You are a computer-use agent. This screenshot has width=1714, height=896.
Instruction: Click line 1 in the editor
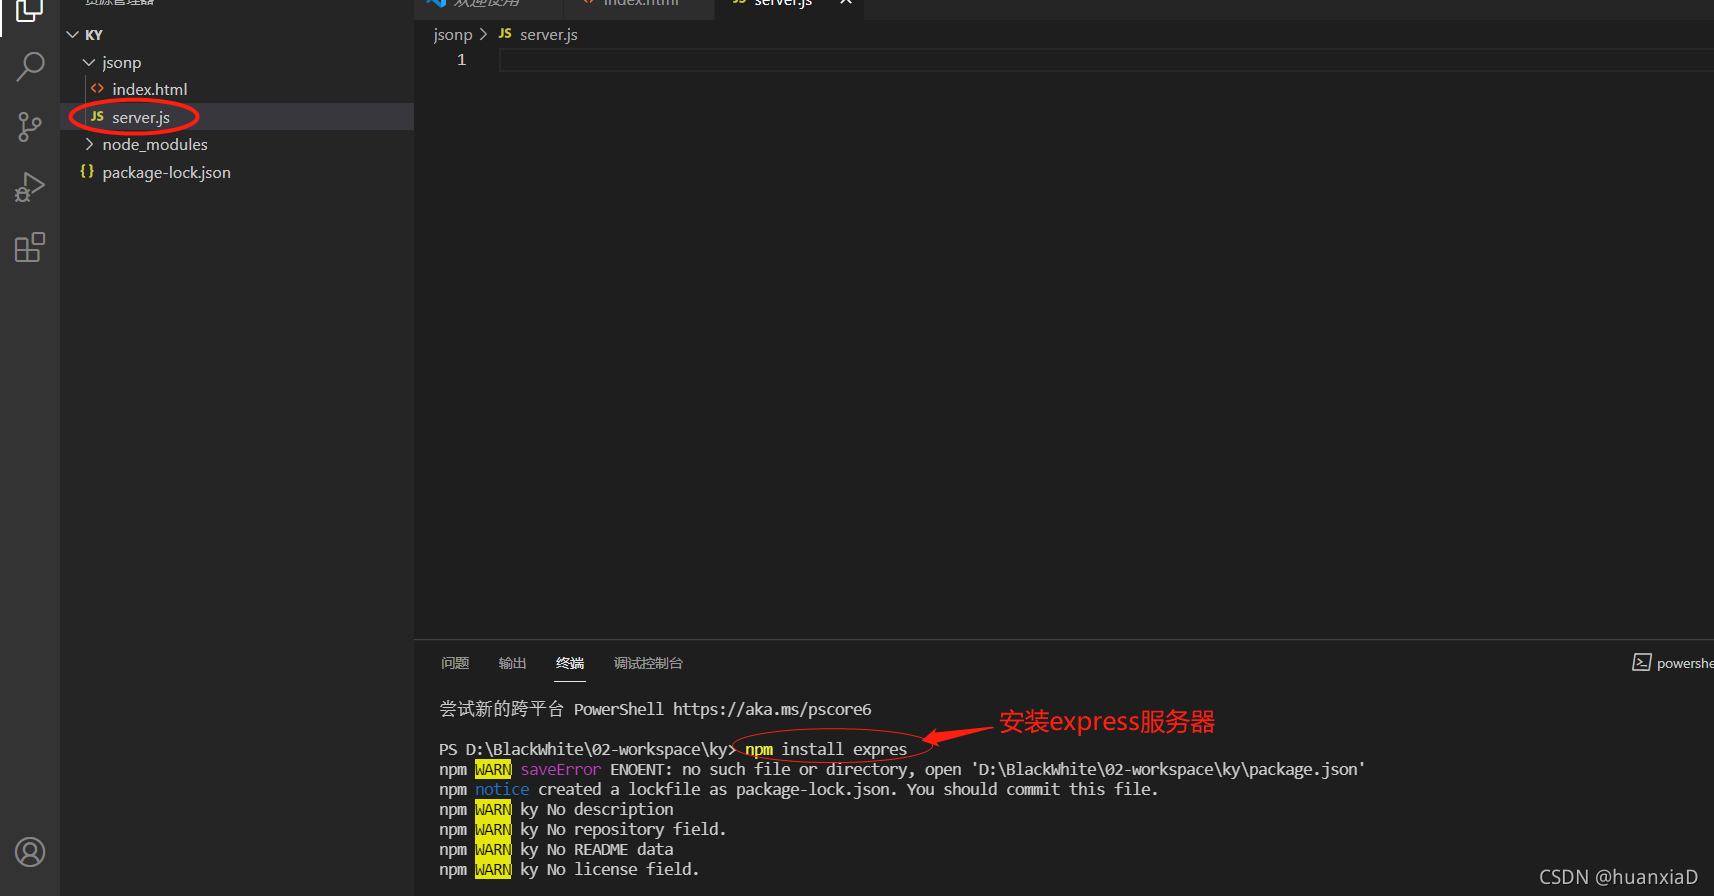(x=1106, y=60)
